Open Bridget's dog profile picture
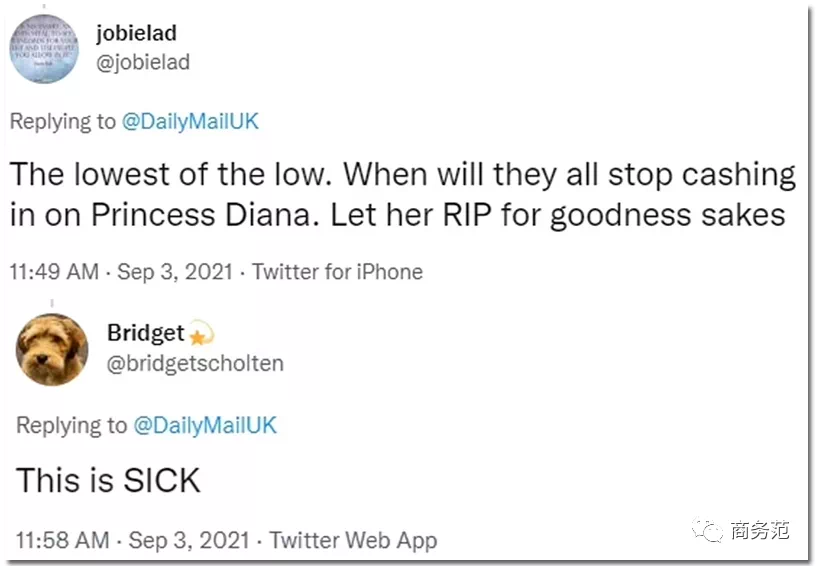Screen dimensions: 816x566 click(x=52, y=350)
